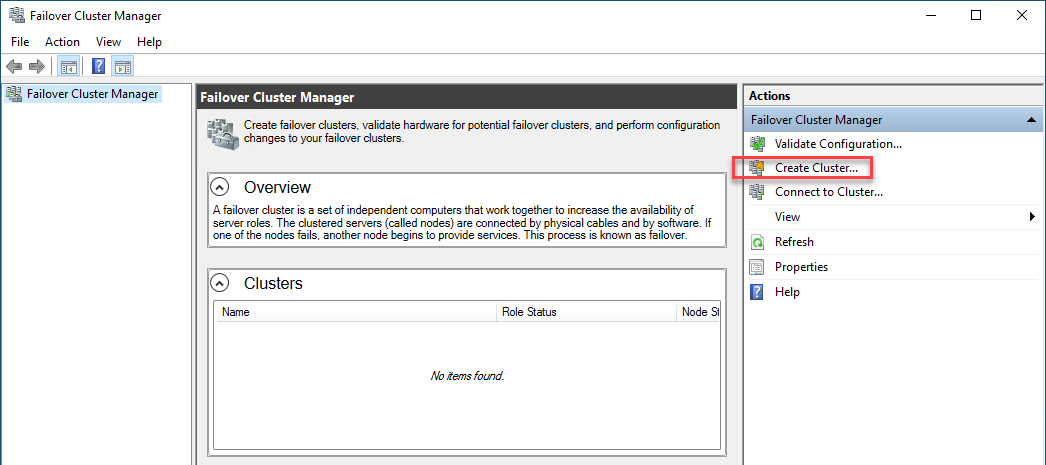Click the Node Status column header

pyautogui.click(x=698, y=312)
